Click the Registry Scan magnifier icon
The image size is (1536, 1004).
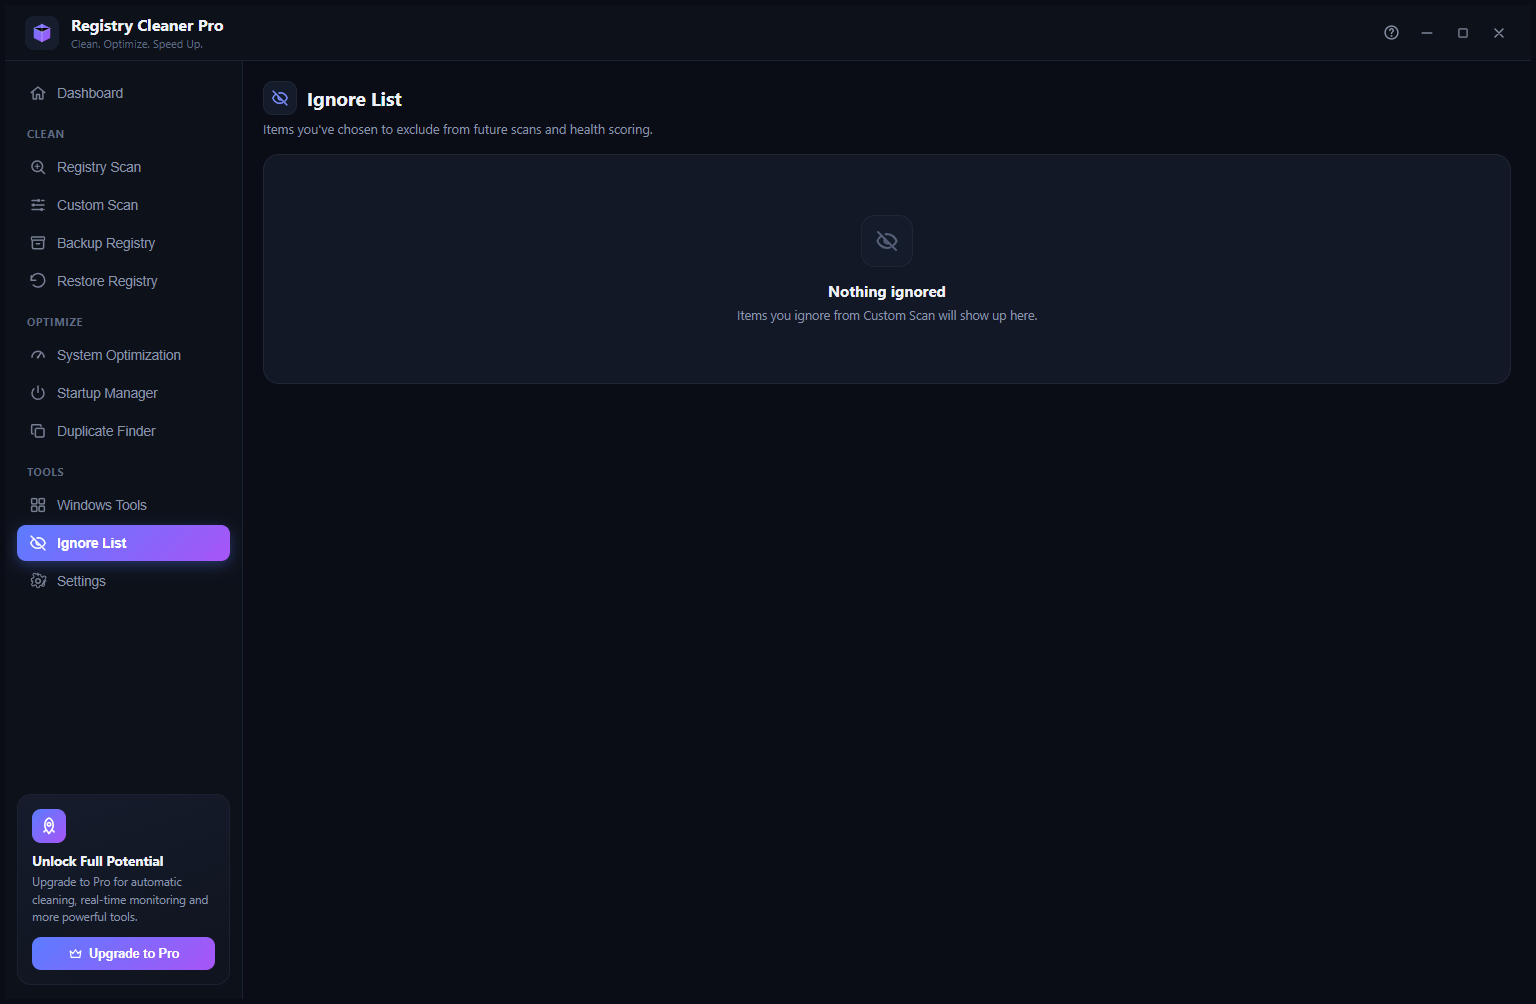(x=38, y=167)
